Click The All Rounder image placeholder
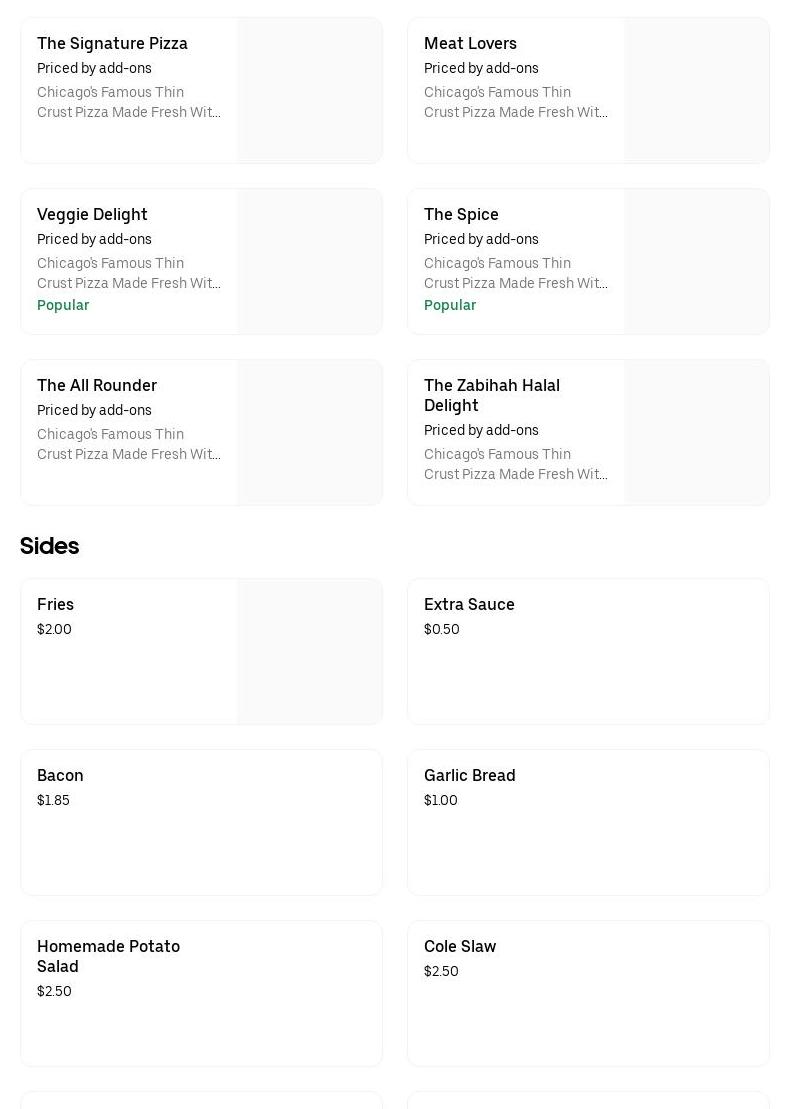Screen dimensions: 804x1109 point(309,433)
